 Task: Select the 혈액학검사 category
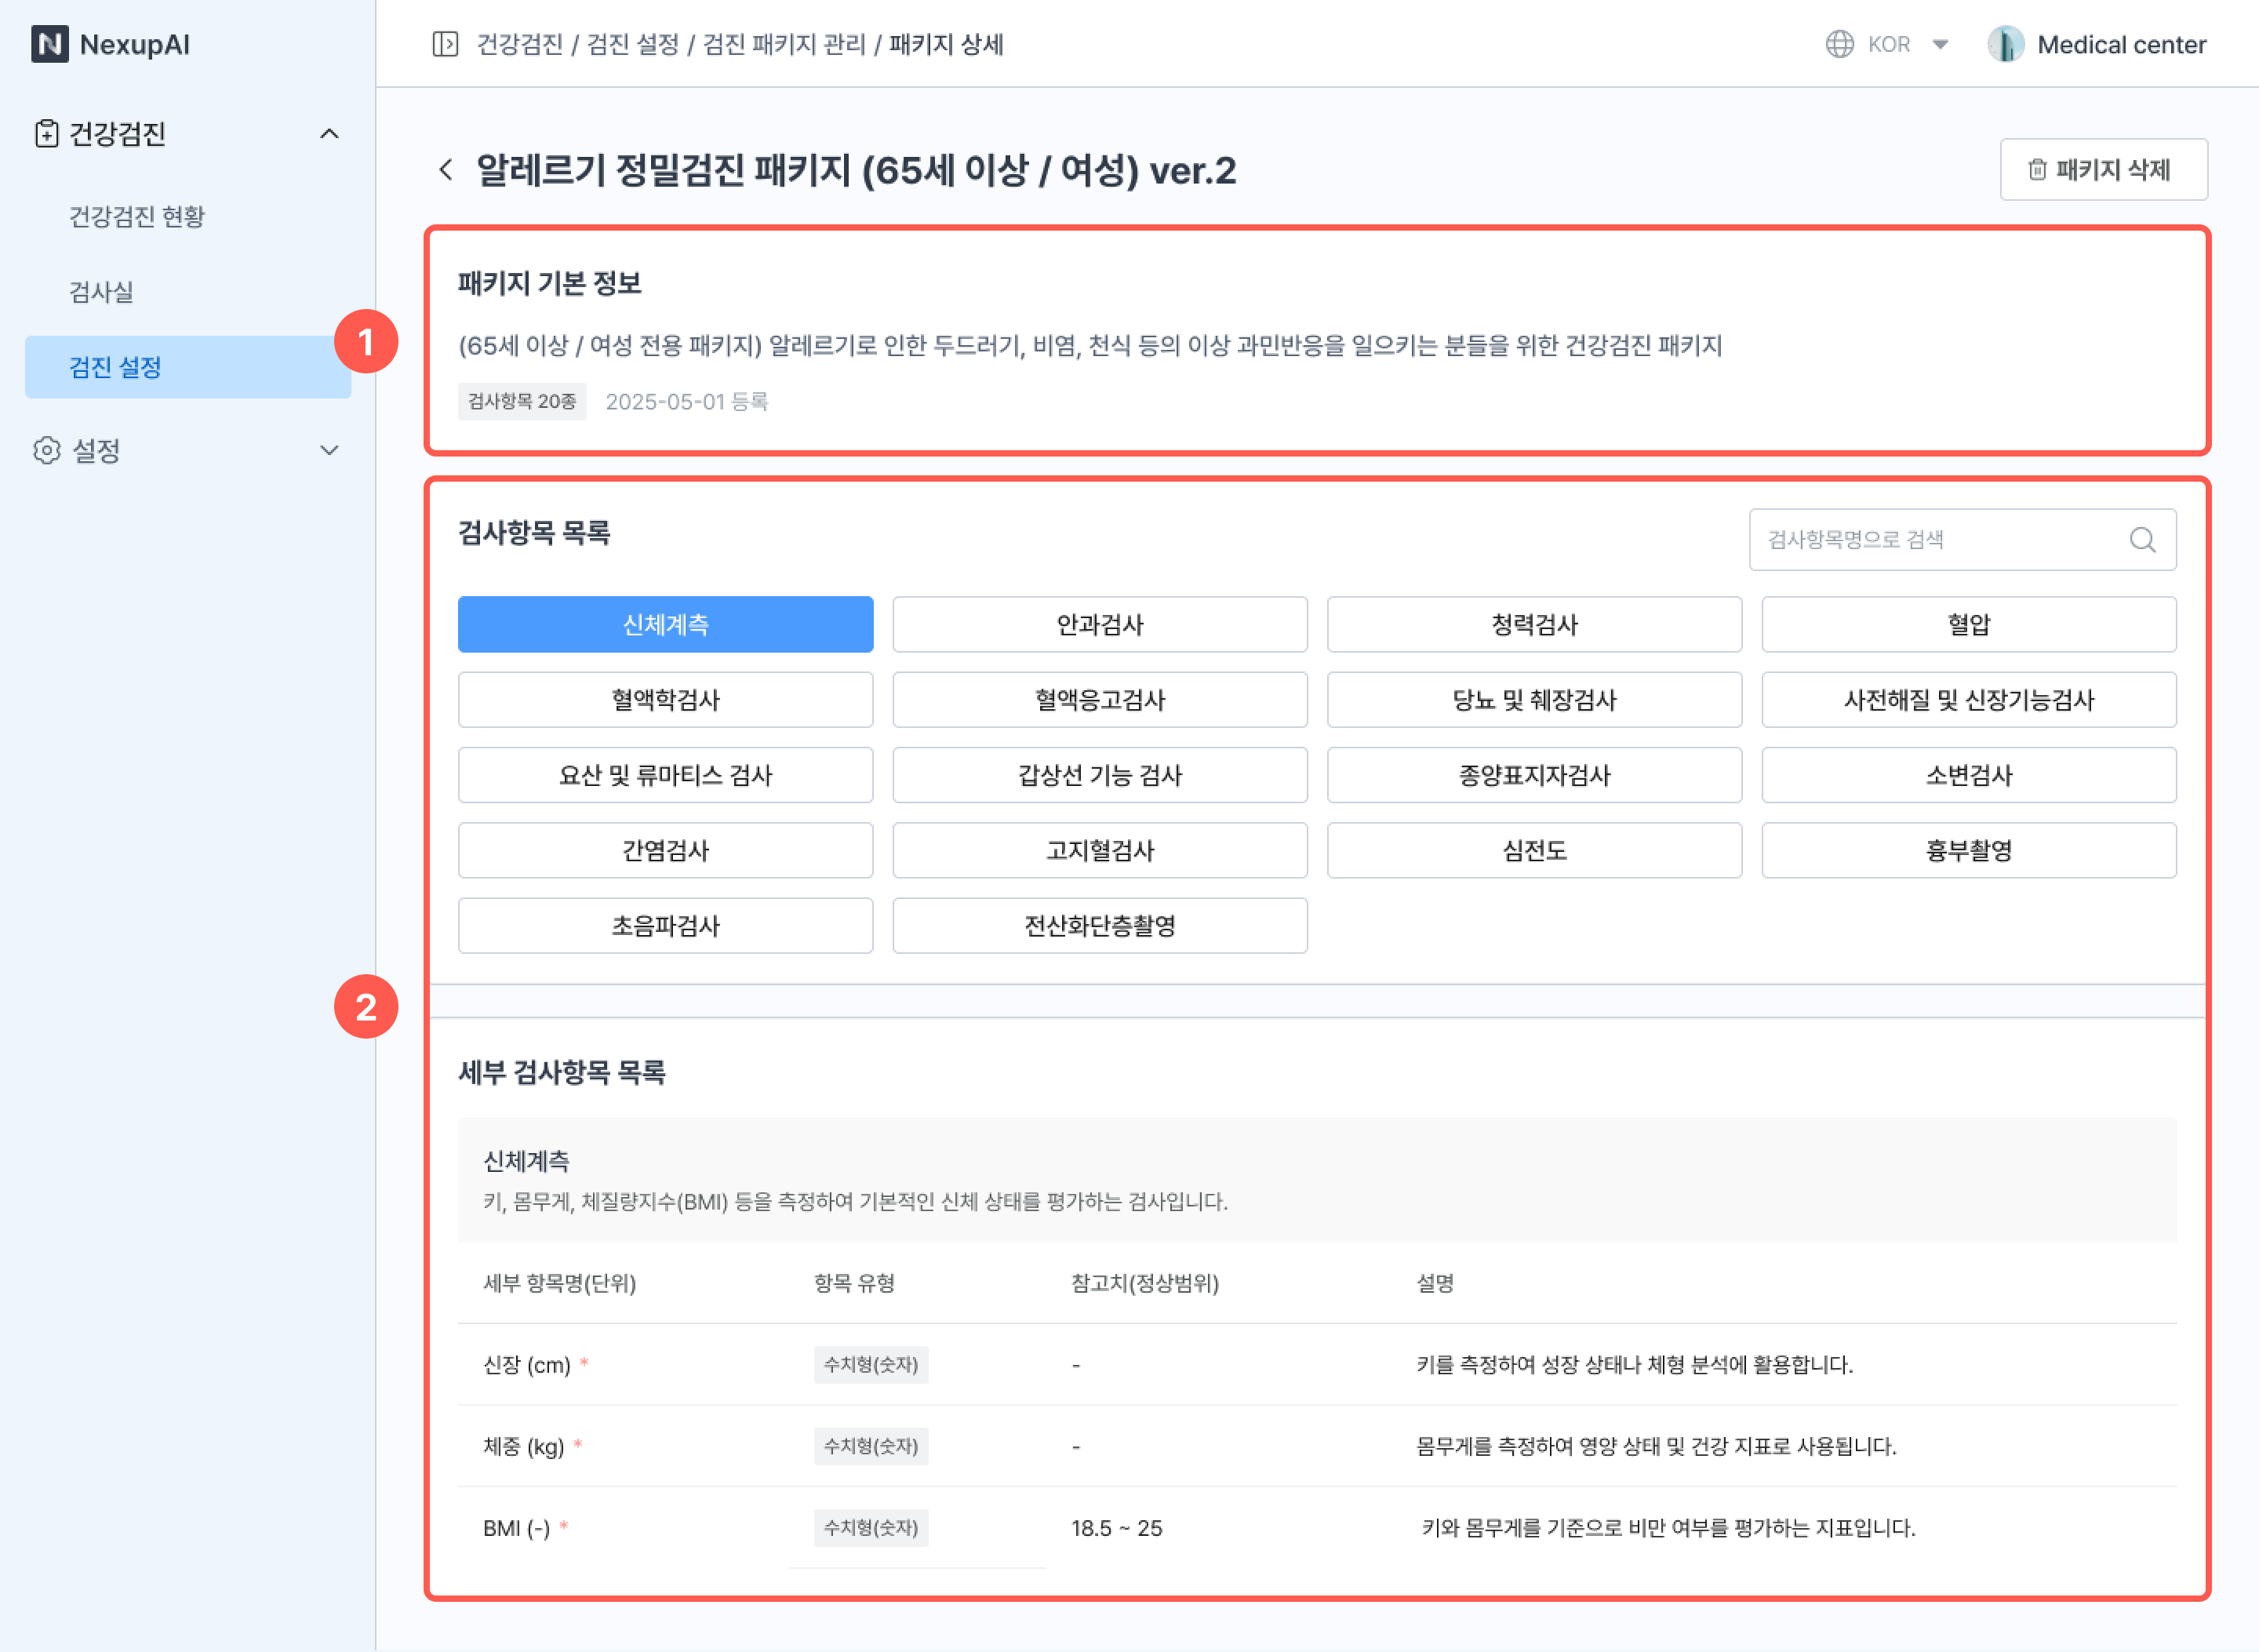[665, 700]
